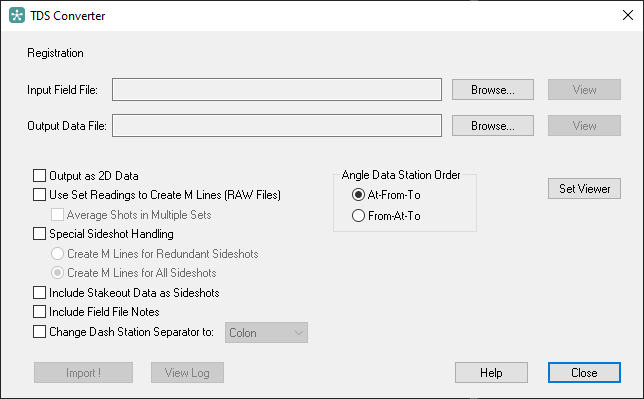Screen dimensions: 644x399
Task: Click the View Log button
Action: pos(187,373)
